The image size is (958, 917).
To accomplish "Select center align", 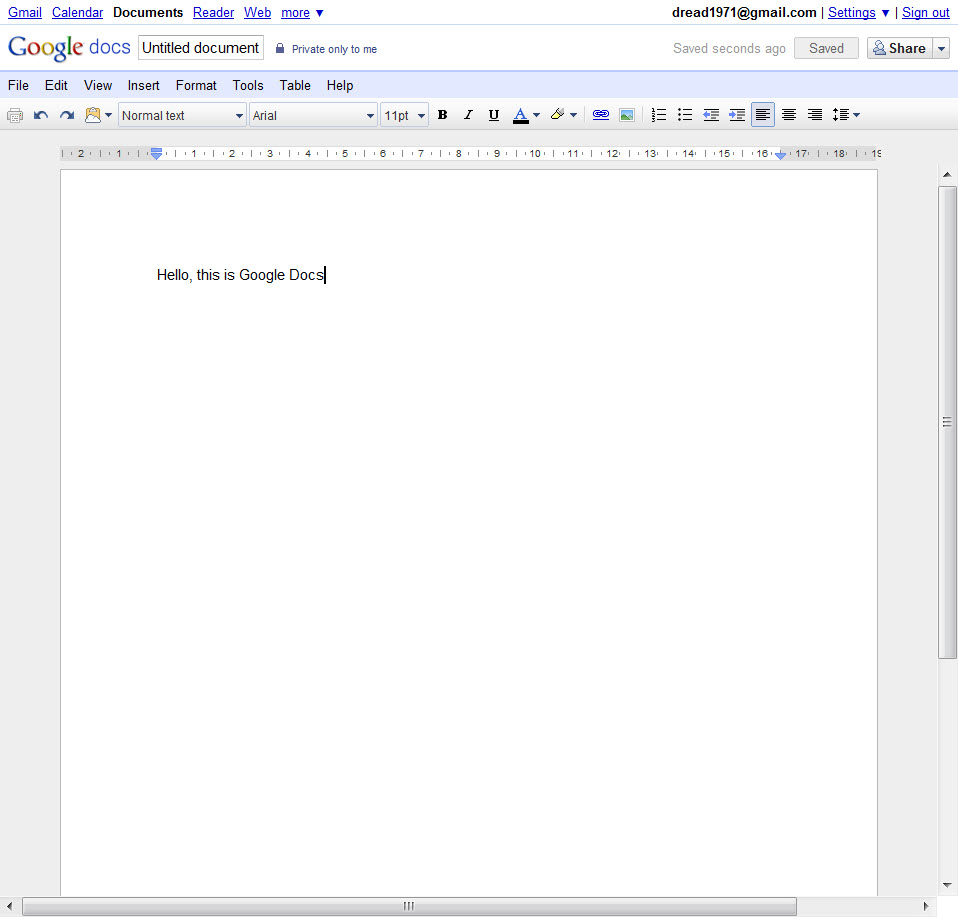I will click(x=789, y=115).
